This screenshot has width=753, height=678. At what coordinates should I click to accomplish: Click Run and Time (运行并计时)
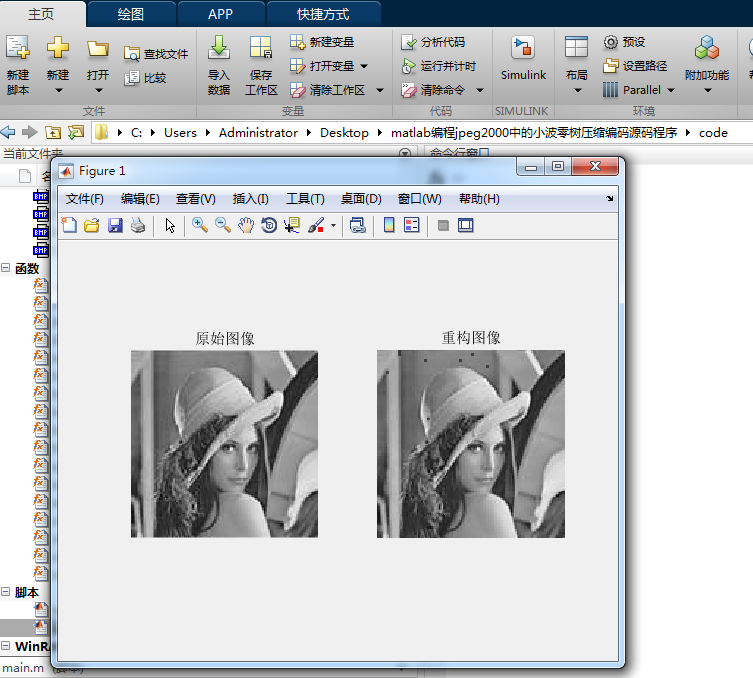(x=438, y=66)
